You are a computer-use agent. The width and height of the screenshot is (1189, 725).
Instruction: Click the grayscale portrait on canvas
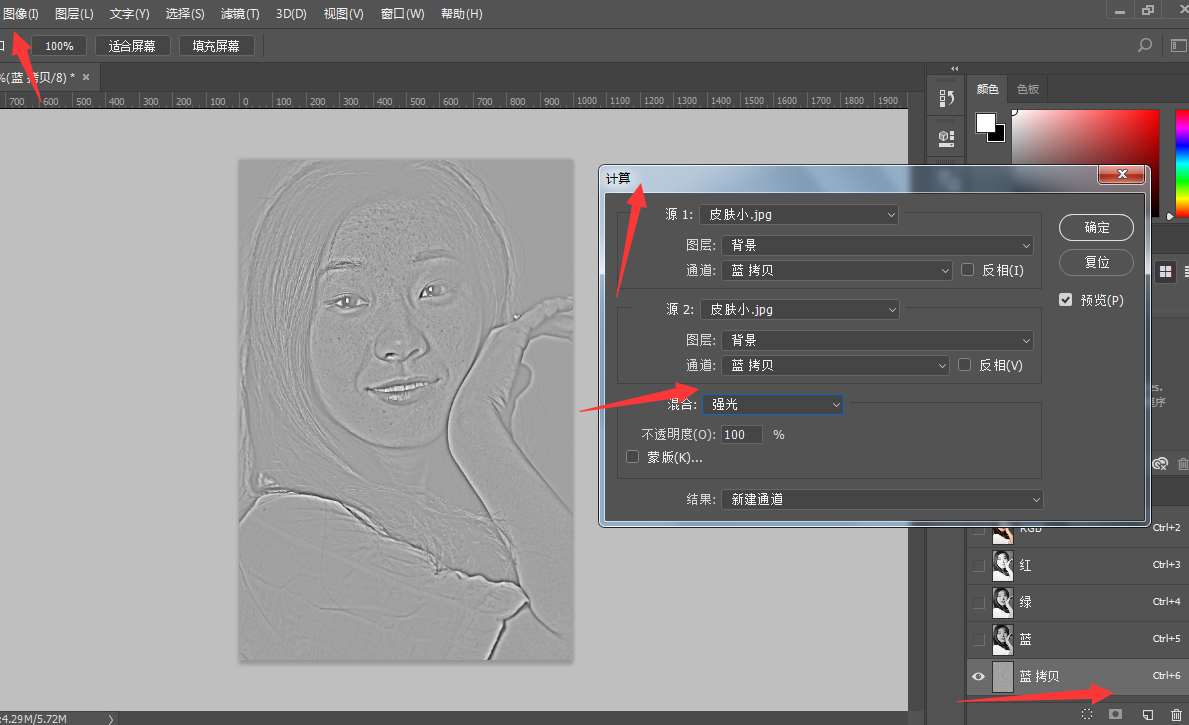406,410
